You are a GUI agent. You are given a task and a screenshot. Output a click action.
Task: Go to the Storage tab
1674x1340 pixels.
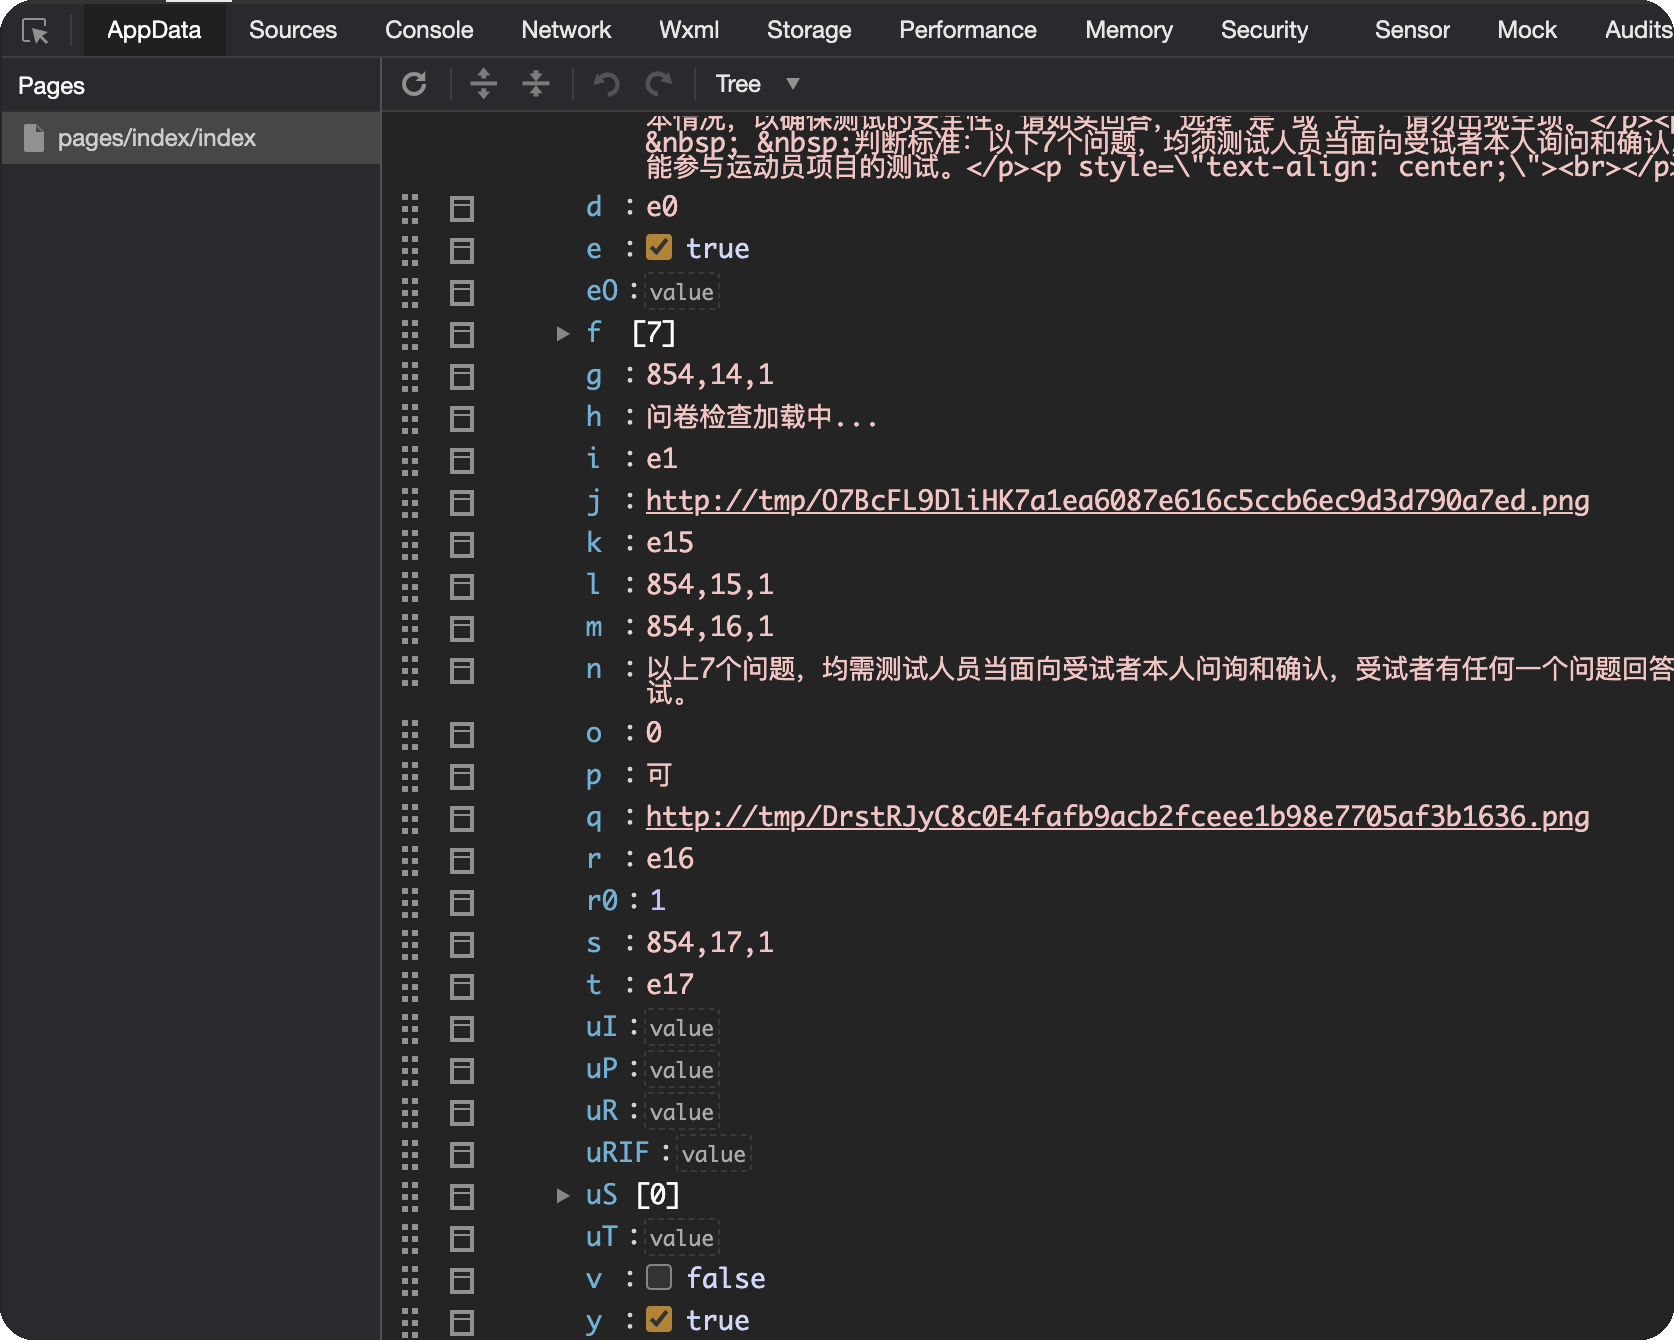click(x=809, y=30)
